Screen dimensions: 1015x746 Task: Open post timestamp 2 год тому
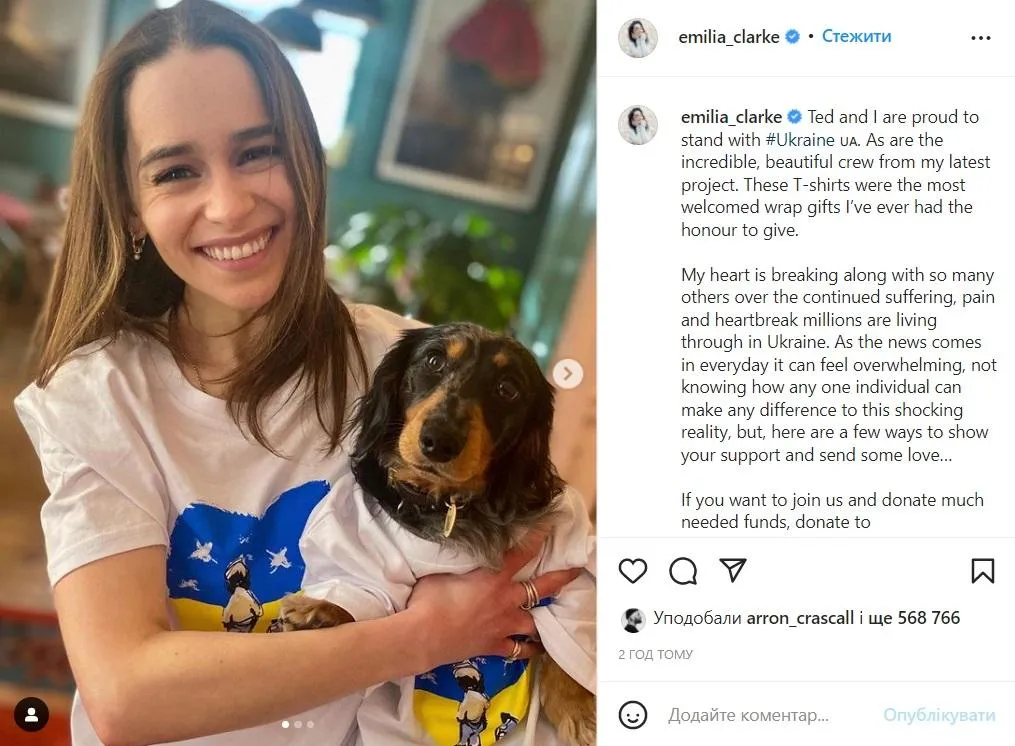655,655
